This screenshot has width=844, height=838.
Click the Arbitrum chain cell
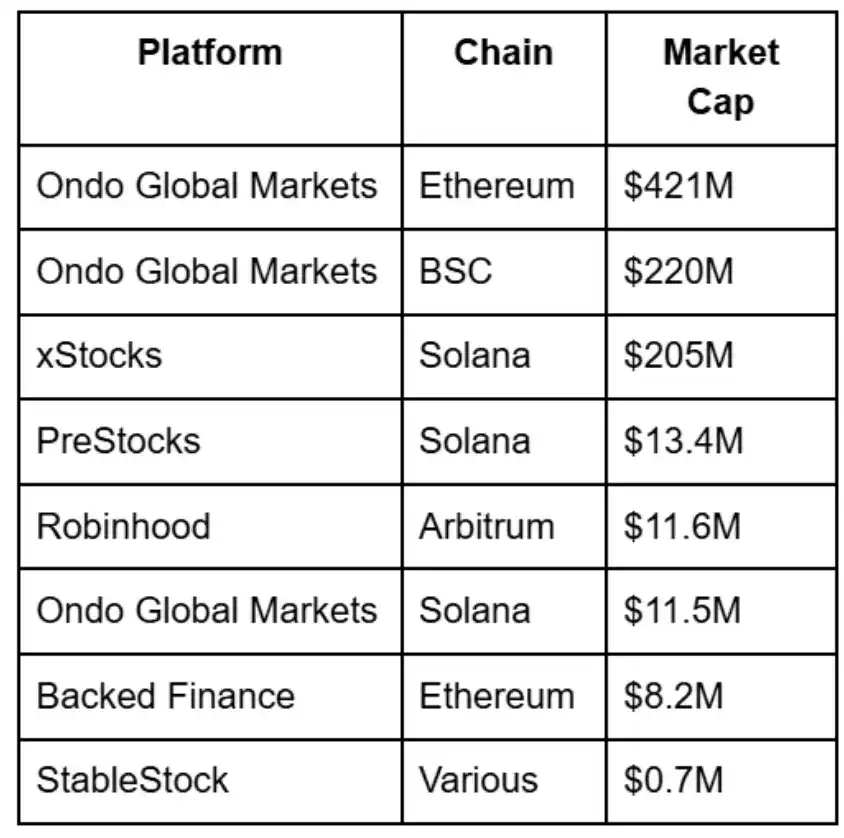click(x=486, y=526)
